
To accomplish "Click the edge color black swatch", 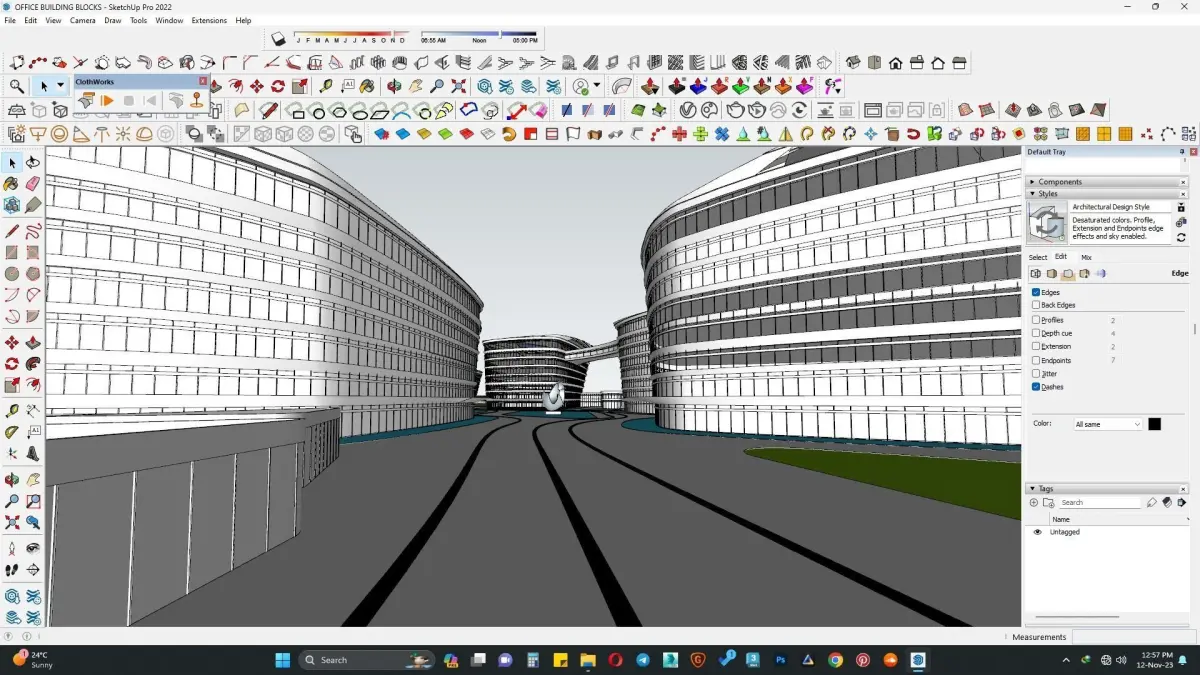I will coord(1154,424).
